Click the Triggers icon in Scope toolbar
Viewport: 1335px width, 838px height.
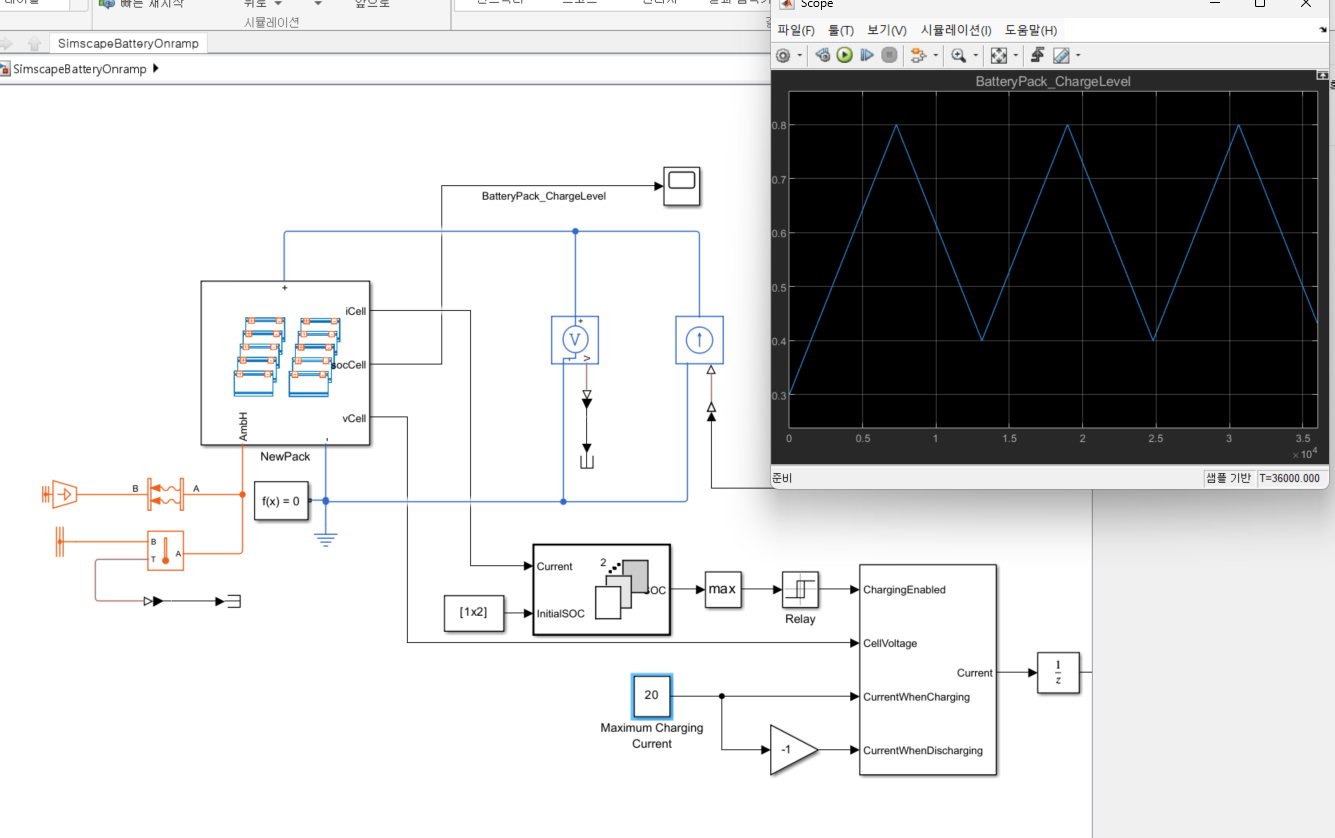pyautogui.click(x=1037, y=55)
